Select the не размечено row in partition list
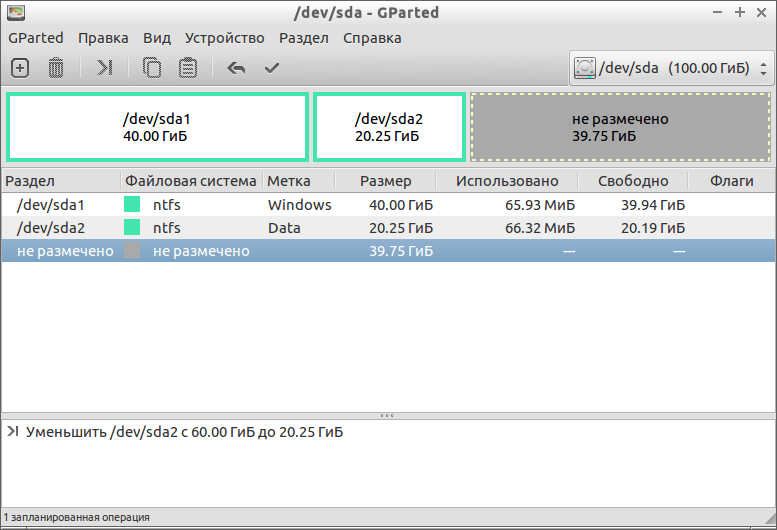 (388, 251)
